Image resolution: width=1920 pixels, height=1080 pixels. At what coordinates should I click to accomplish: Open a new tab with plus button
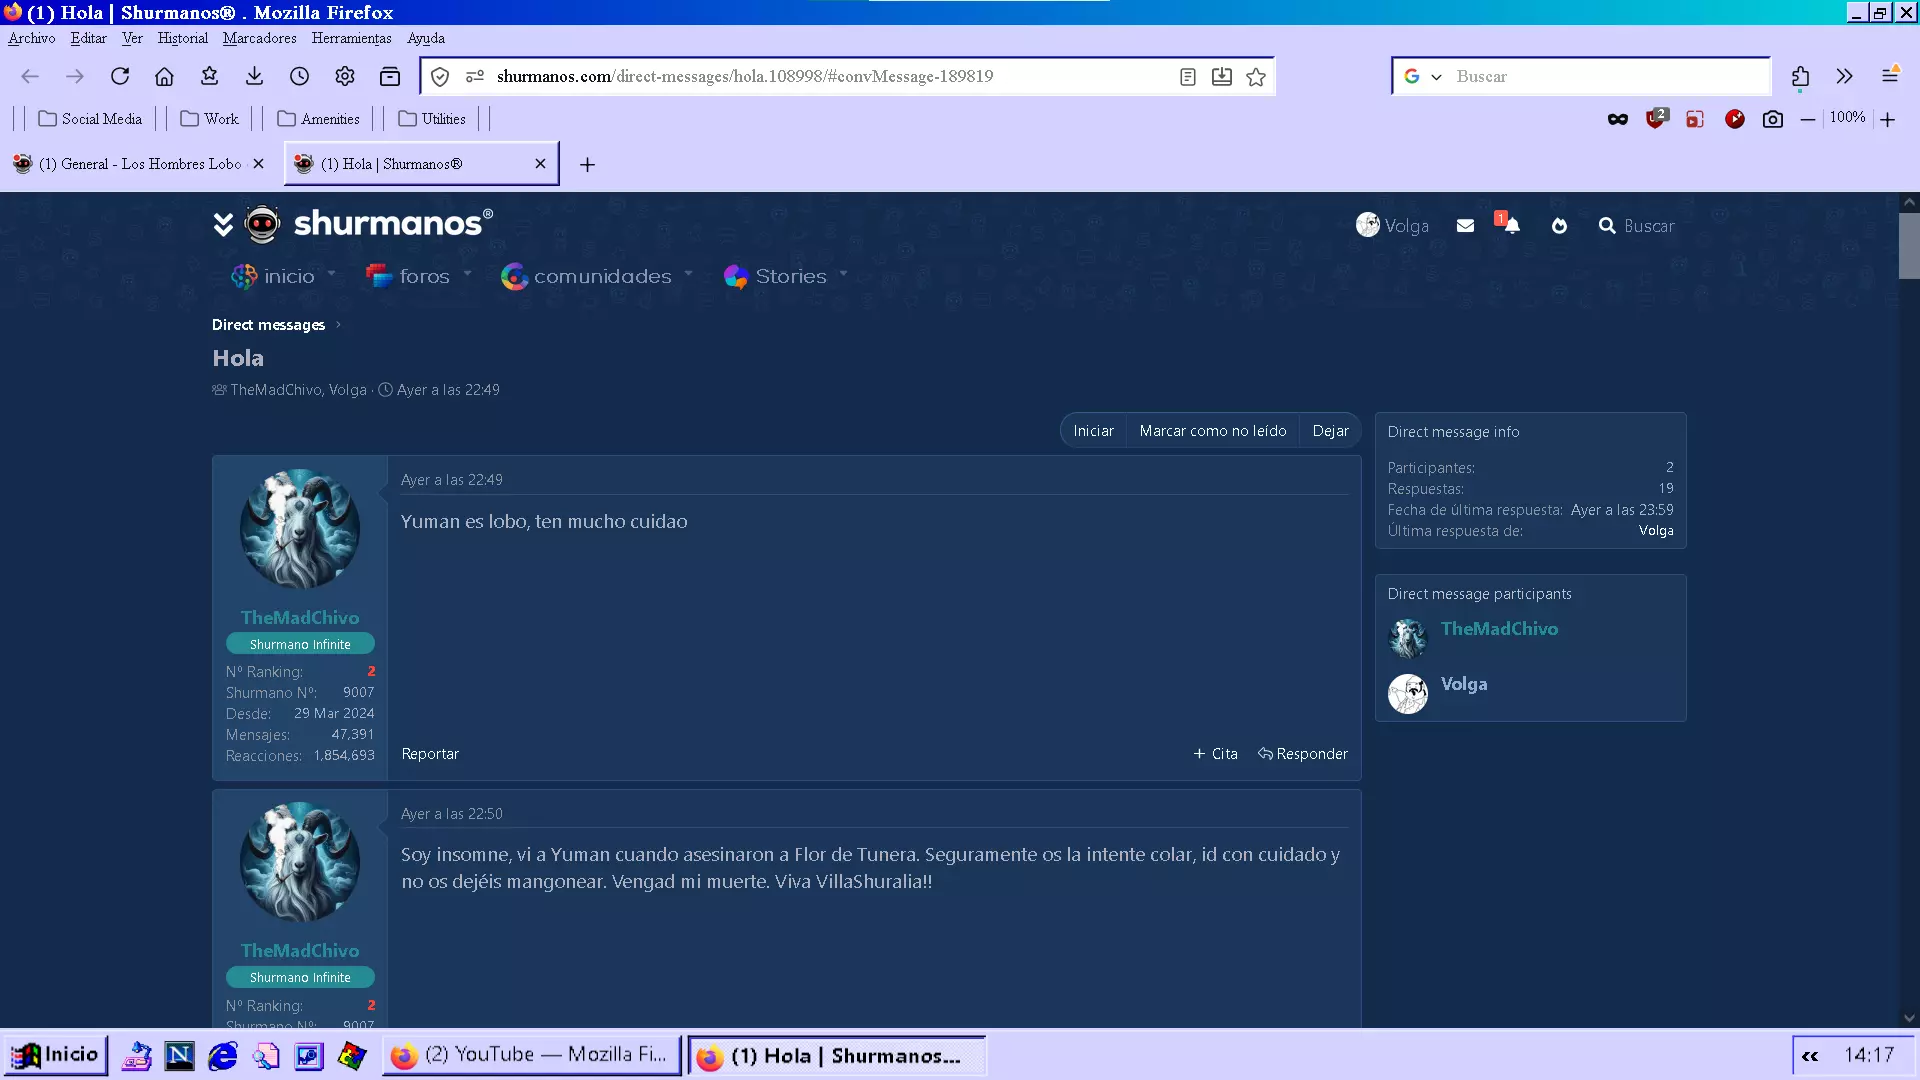click(587, 165)
